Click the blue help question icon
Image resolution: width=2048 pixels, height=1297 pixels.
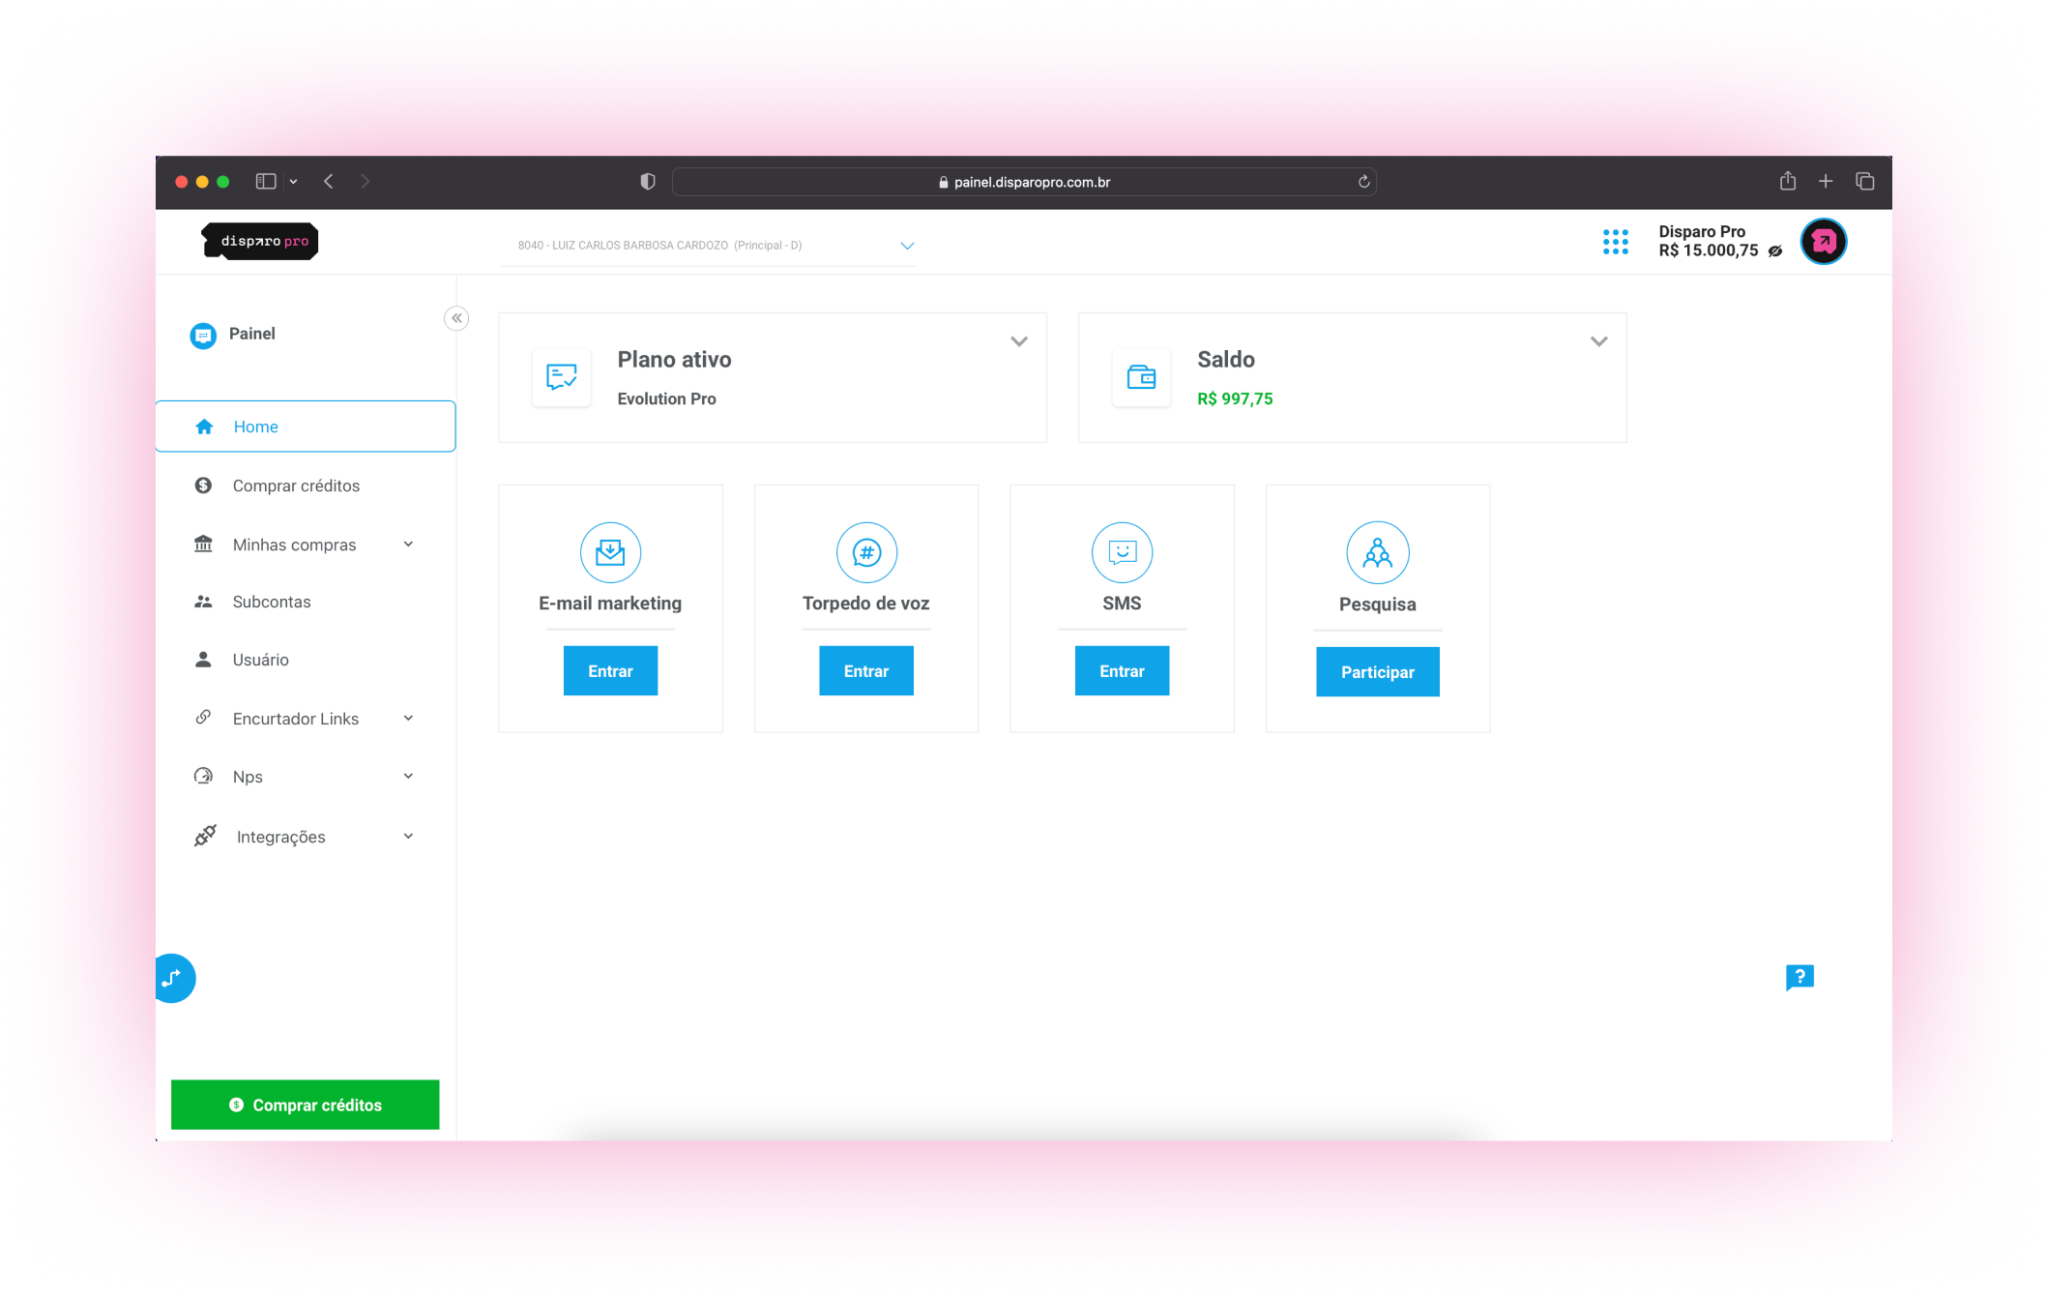[x=1799, y=977]
